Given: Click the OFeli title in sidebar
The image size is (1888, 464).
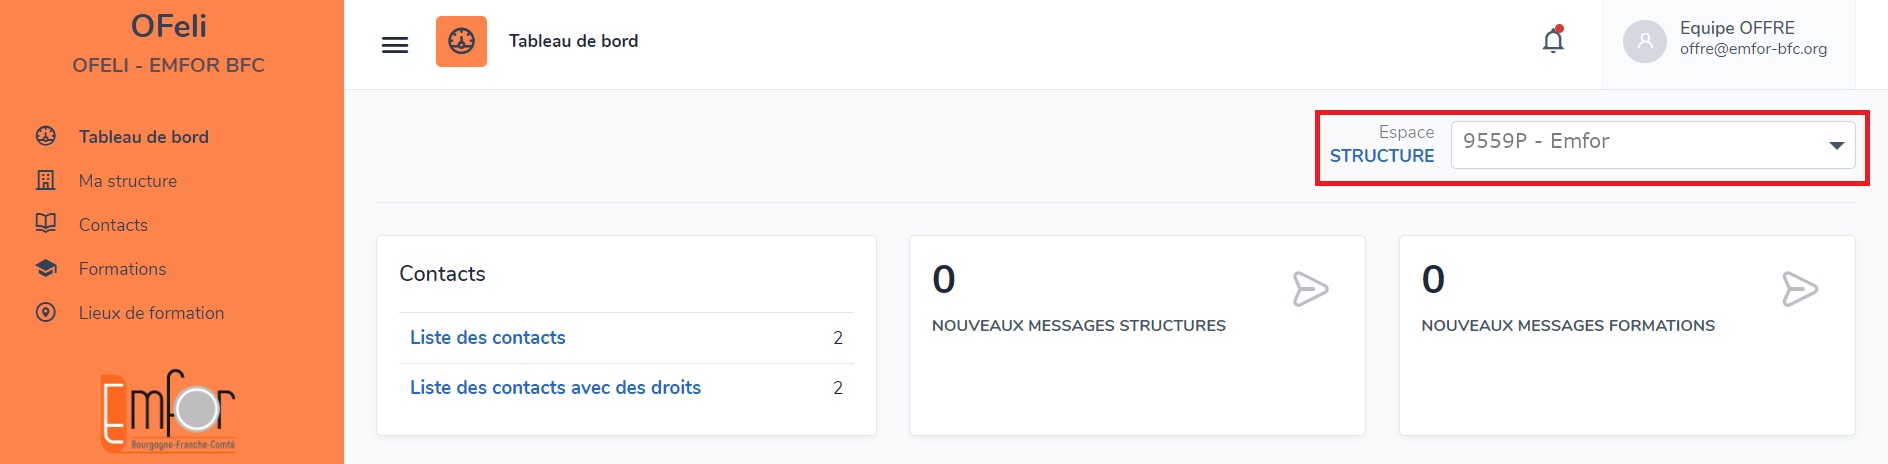Looking at the screenshot, I should coord(169,26).
